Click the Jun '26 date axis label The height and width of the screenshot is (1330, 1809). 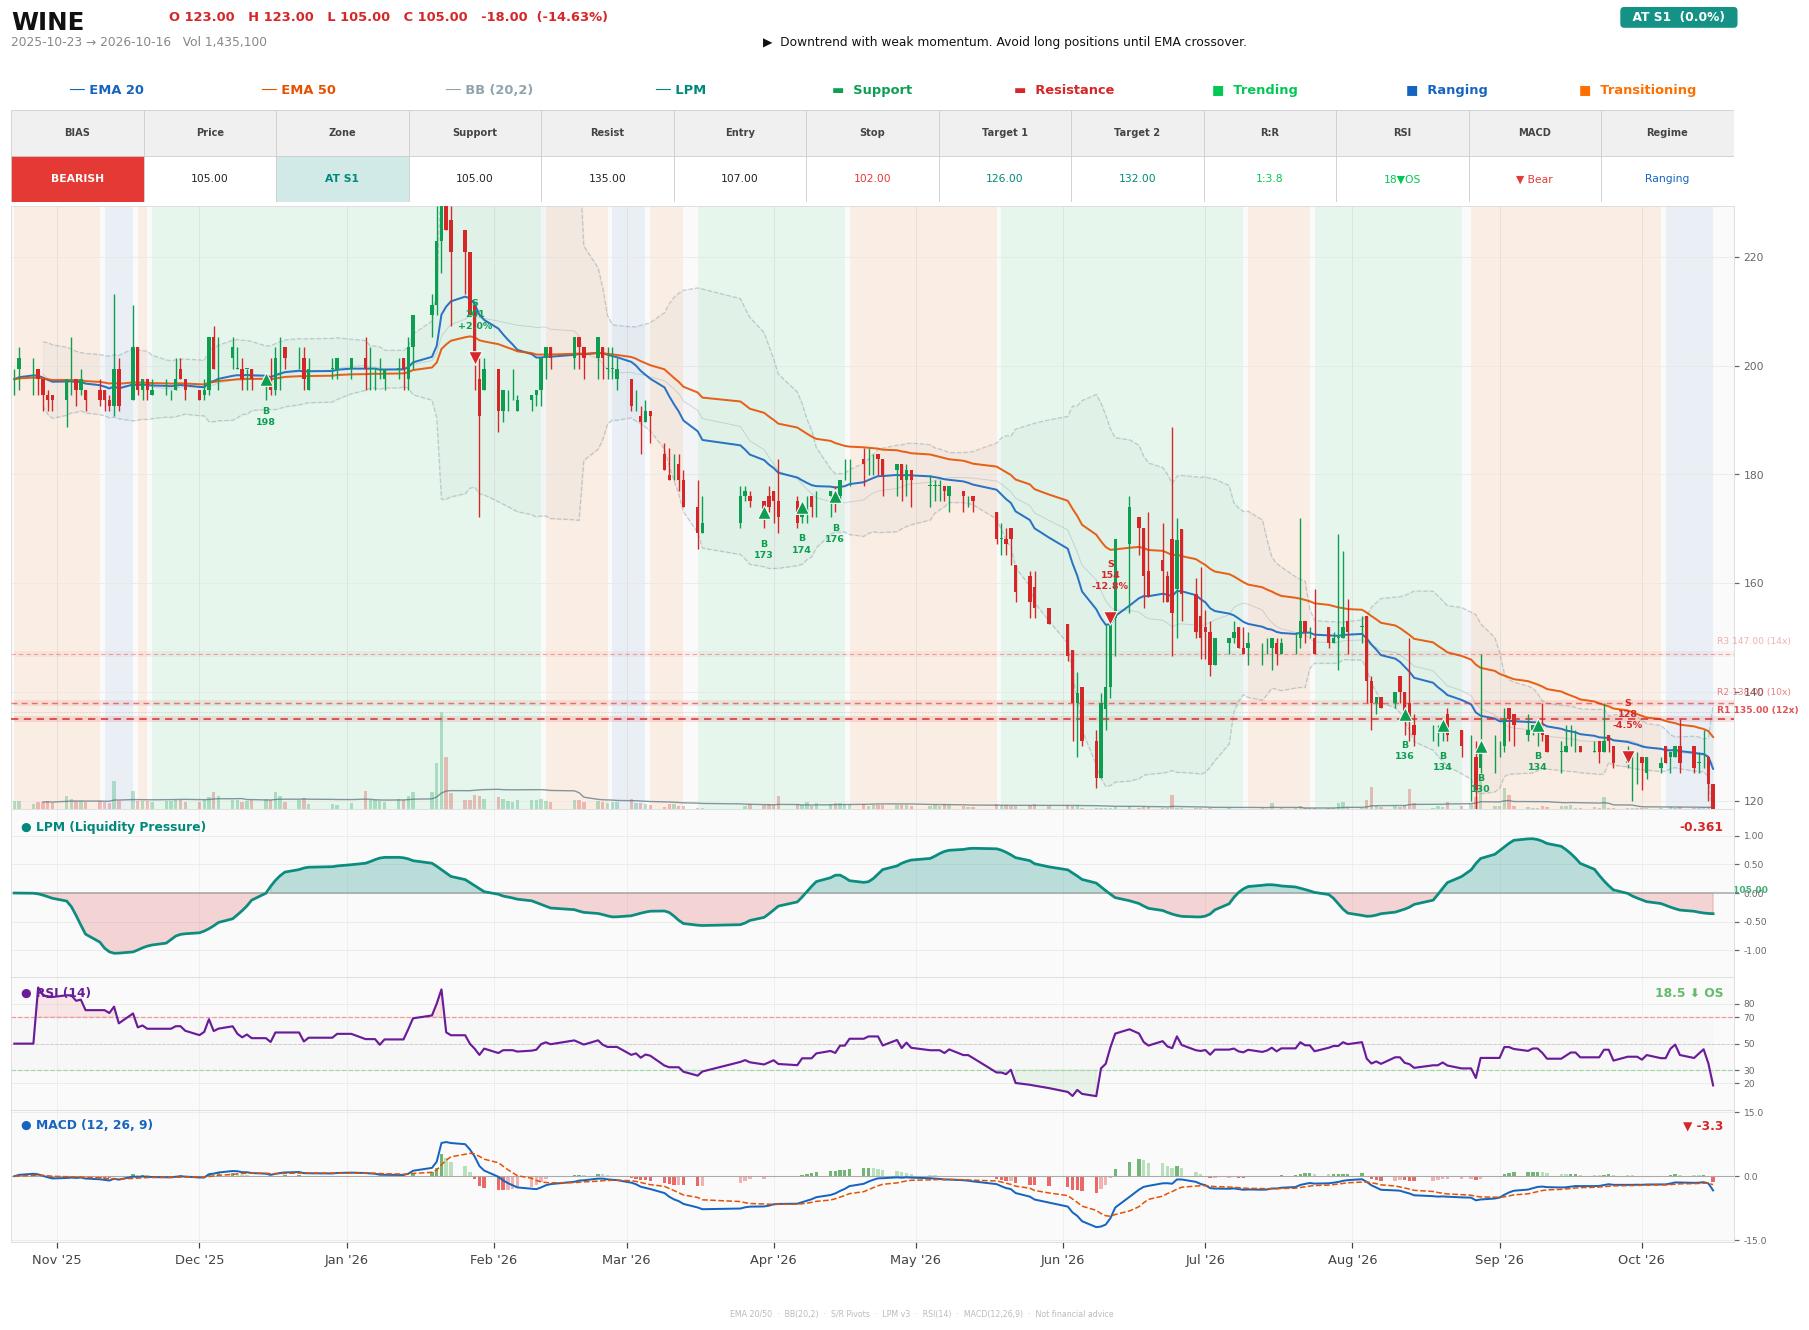1062,1260
